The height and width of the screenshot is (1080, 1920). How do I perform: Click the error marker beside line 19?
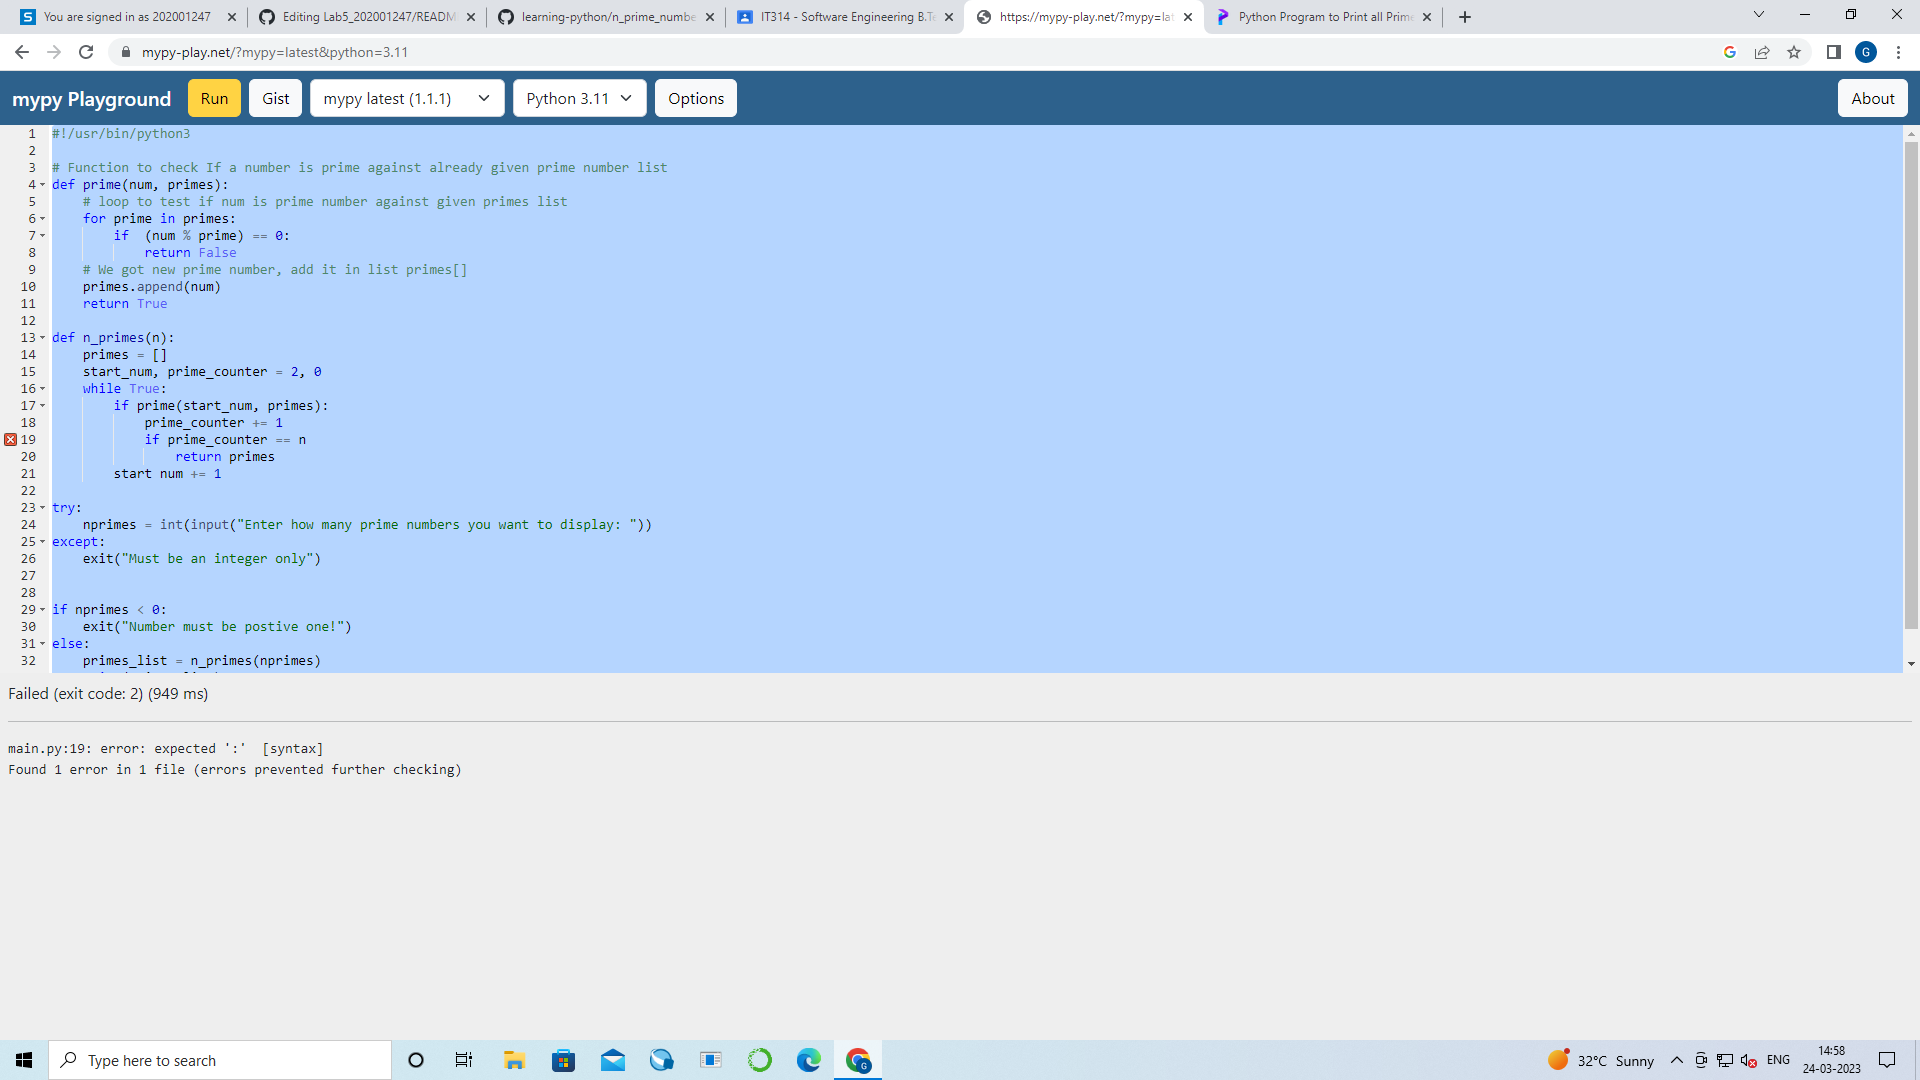9,439
